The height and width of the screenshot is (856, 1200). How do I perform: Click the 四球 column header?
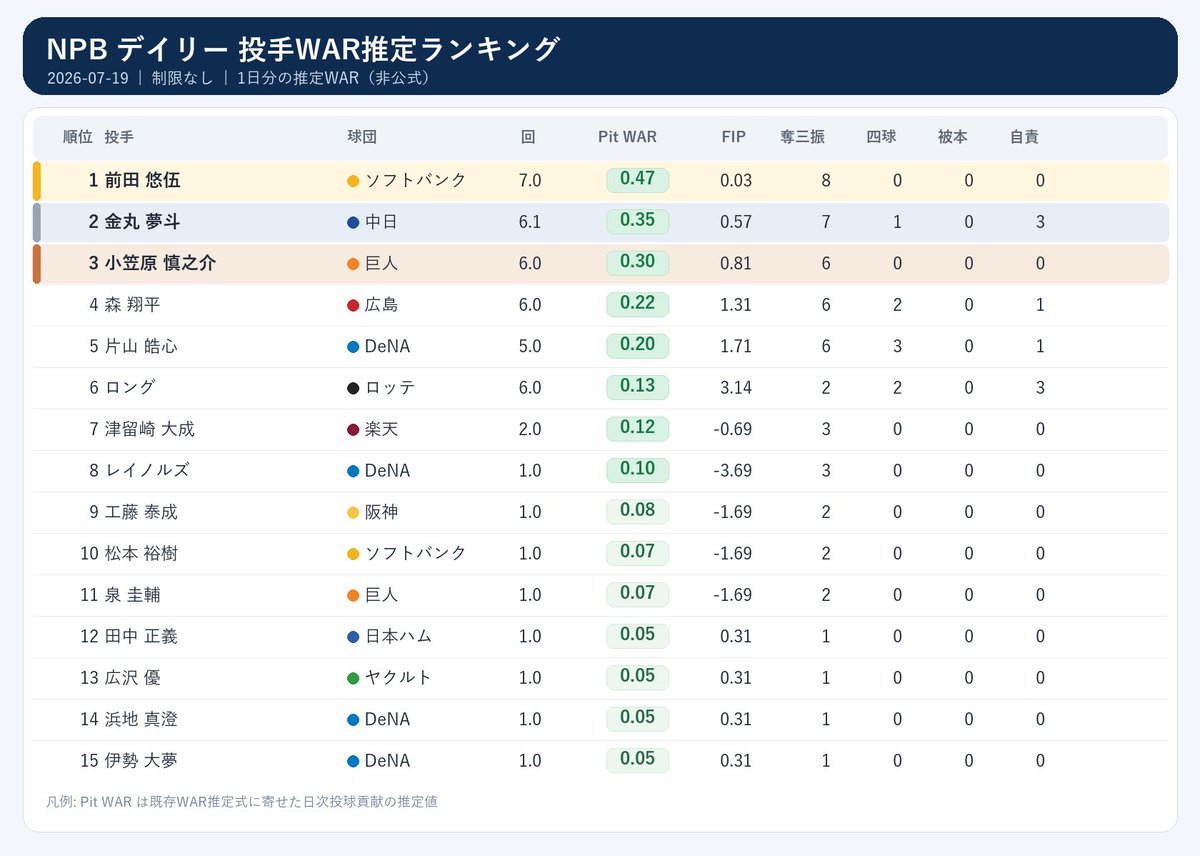click(881, 137)
